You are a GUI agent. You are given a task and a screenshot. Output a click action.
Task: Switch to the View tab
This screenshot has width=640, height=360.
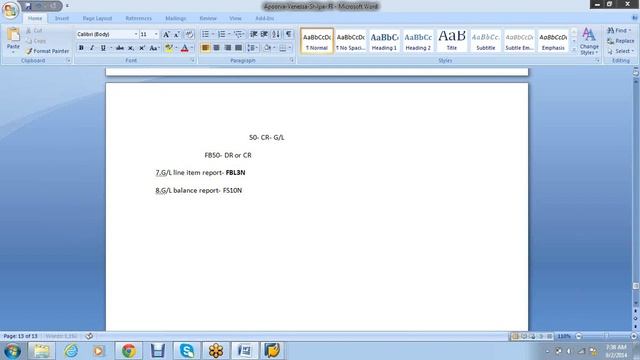point(235,18)
